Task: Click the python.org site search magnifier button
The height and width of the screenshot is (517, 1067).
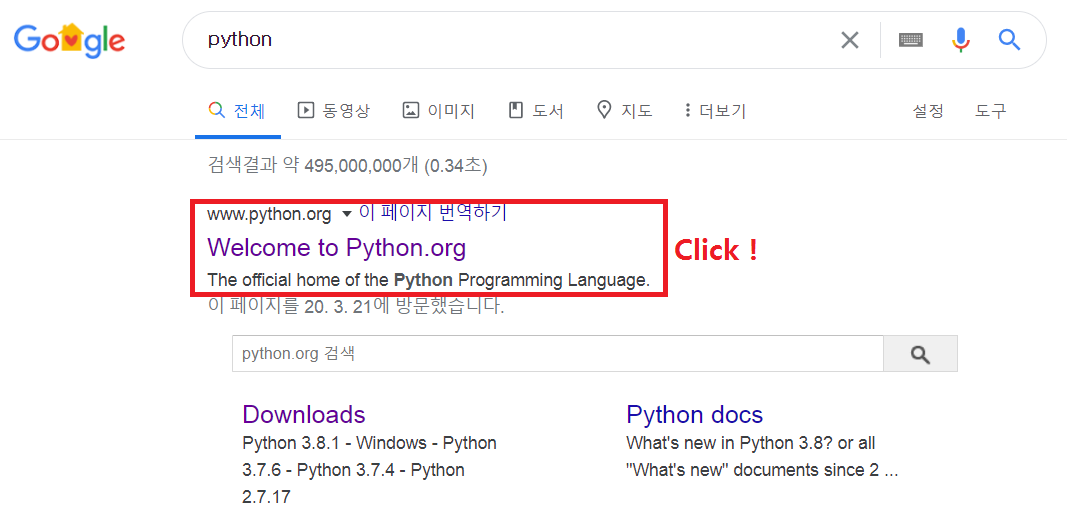Action: (920, 354)
